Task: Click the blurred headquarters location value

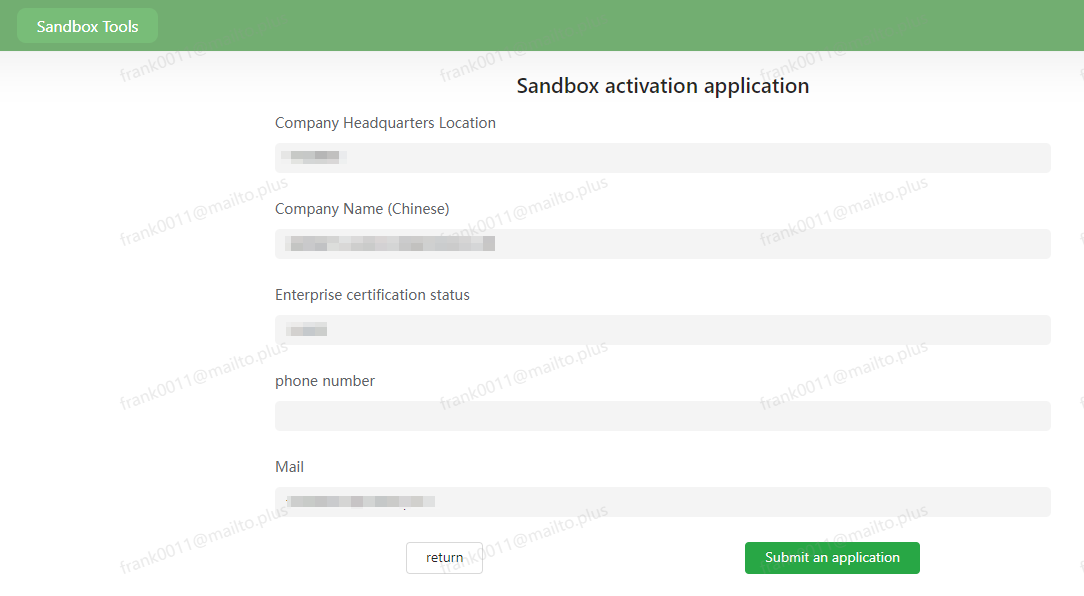Action: point(313,157)
